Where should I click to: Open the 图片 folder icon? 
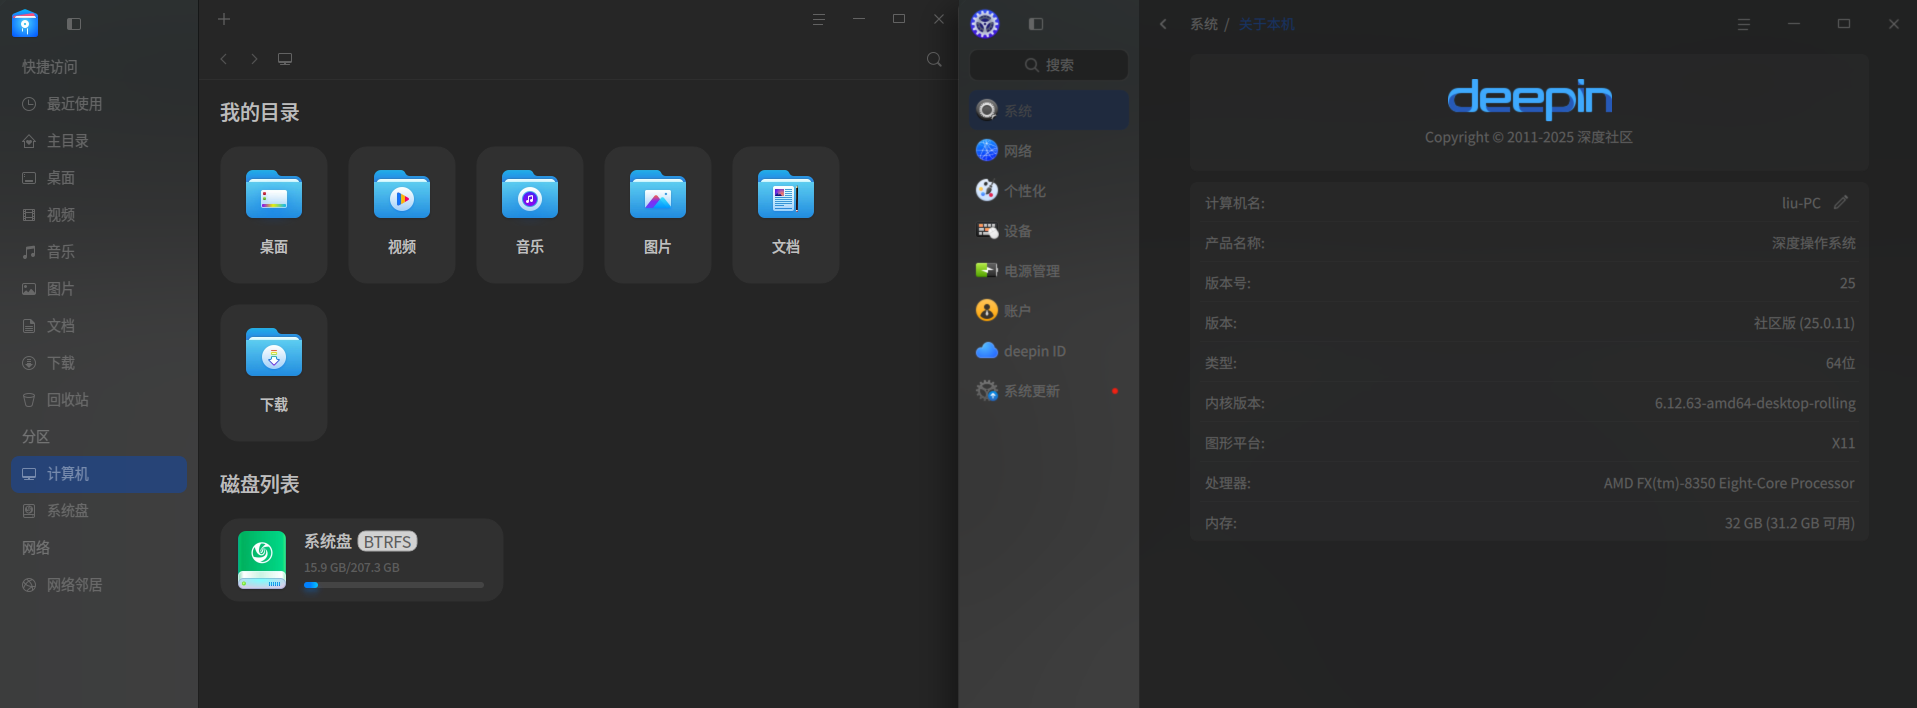click(658, 194)
